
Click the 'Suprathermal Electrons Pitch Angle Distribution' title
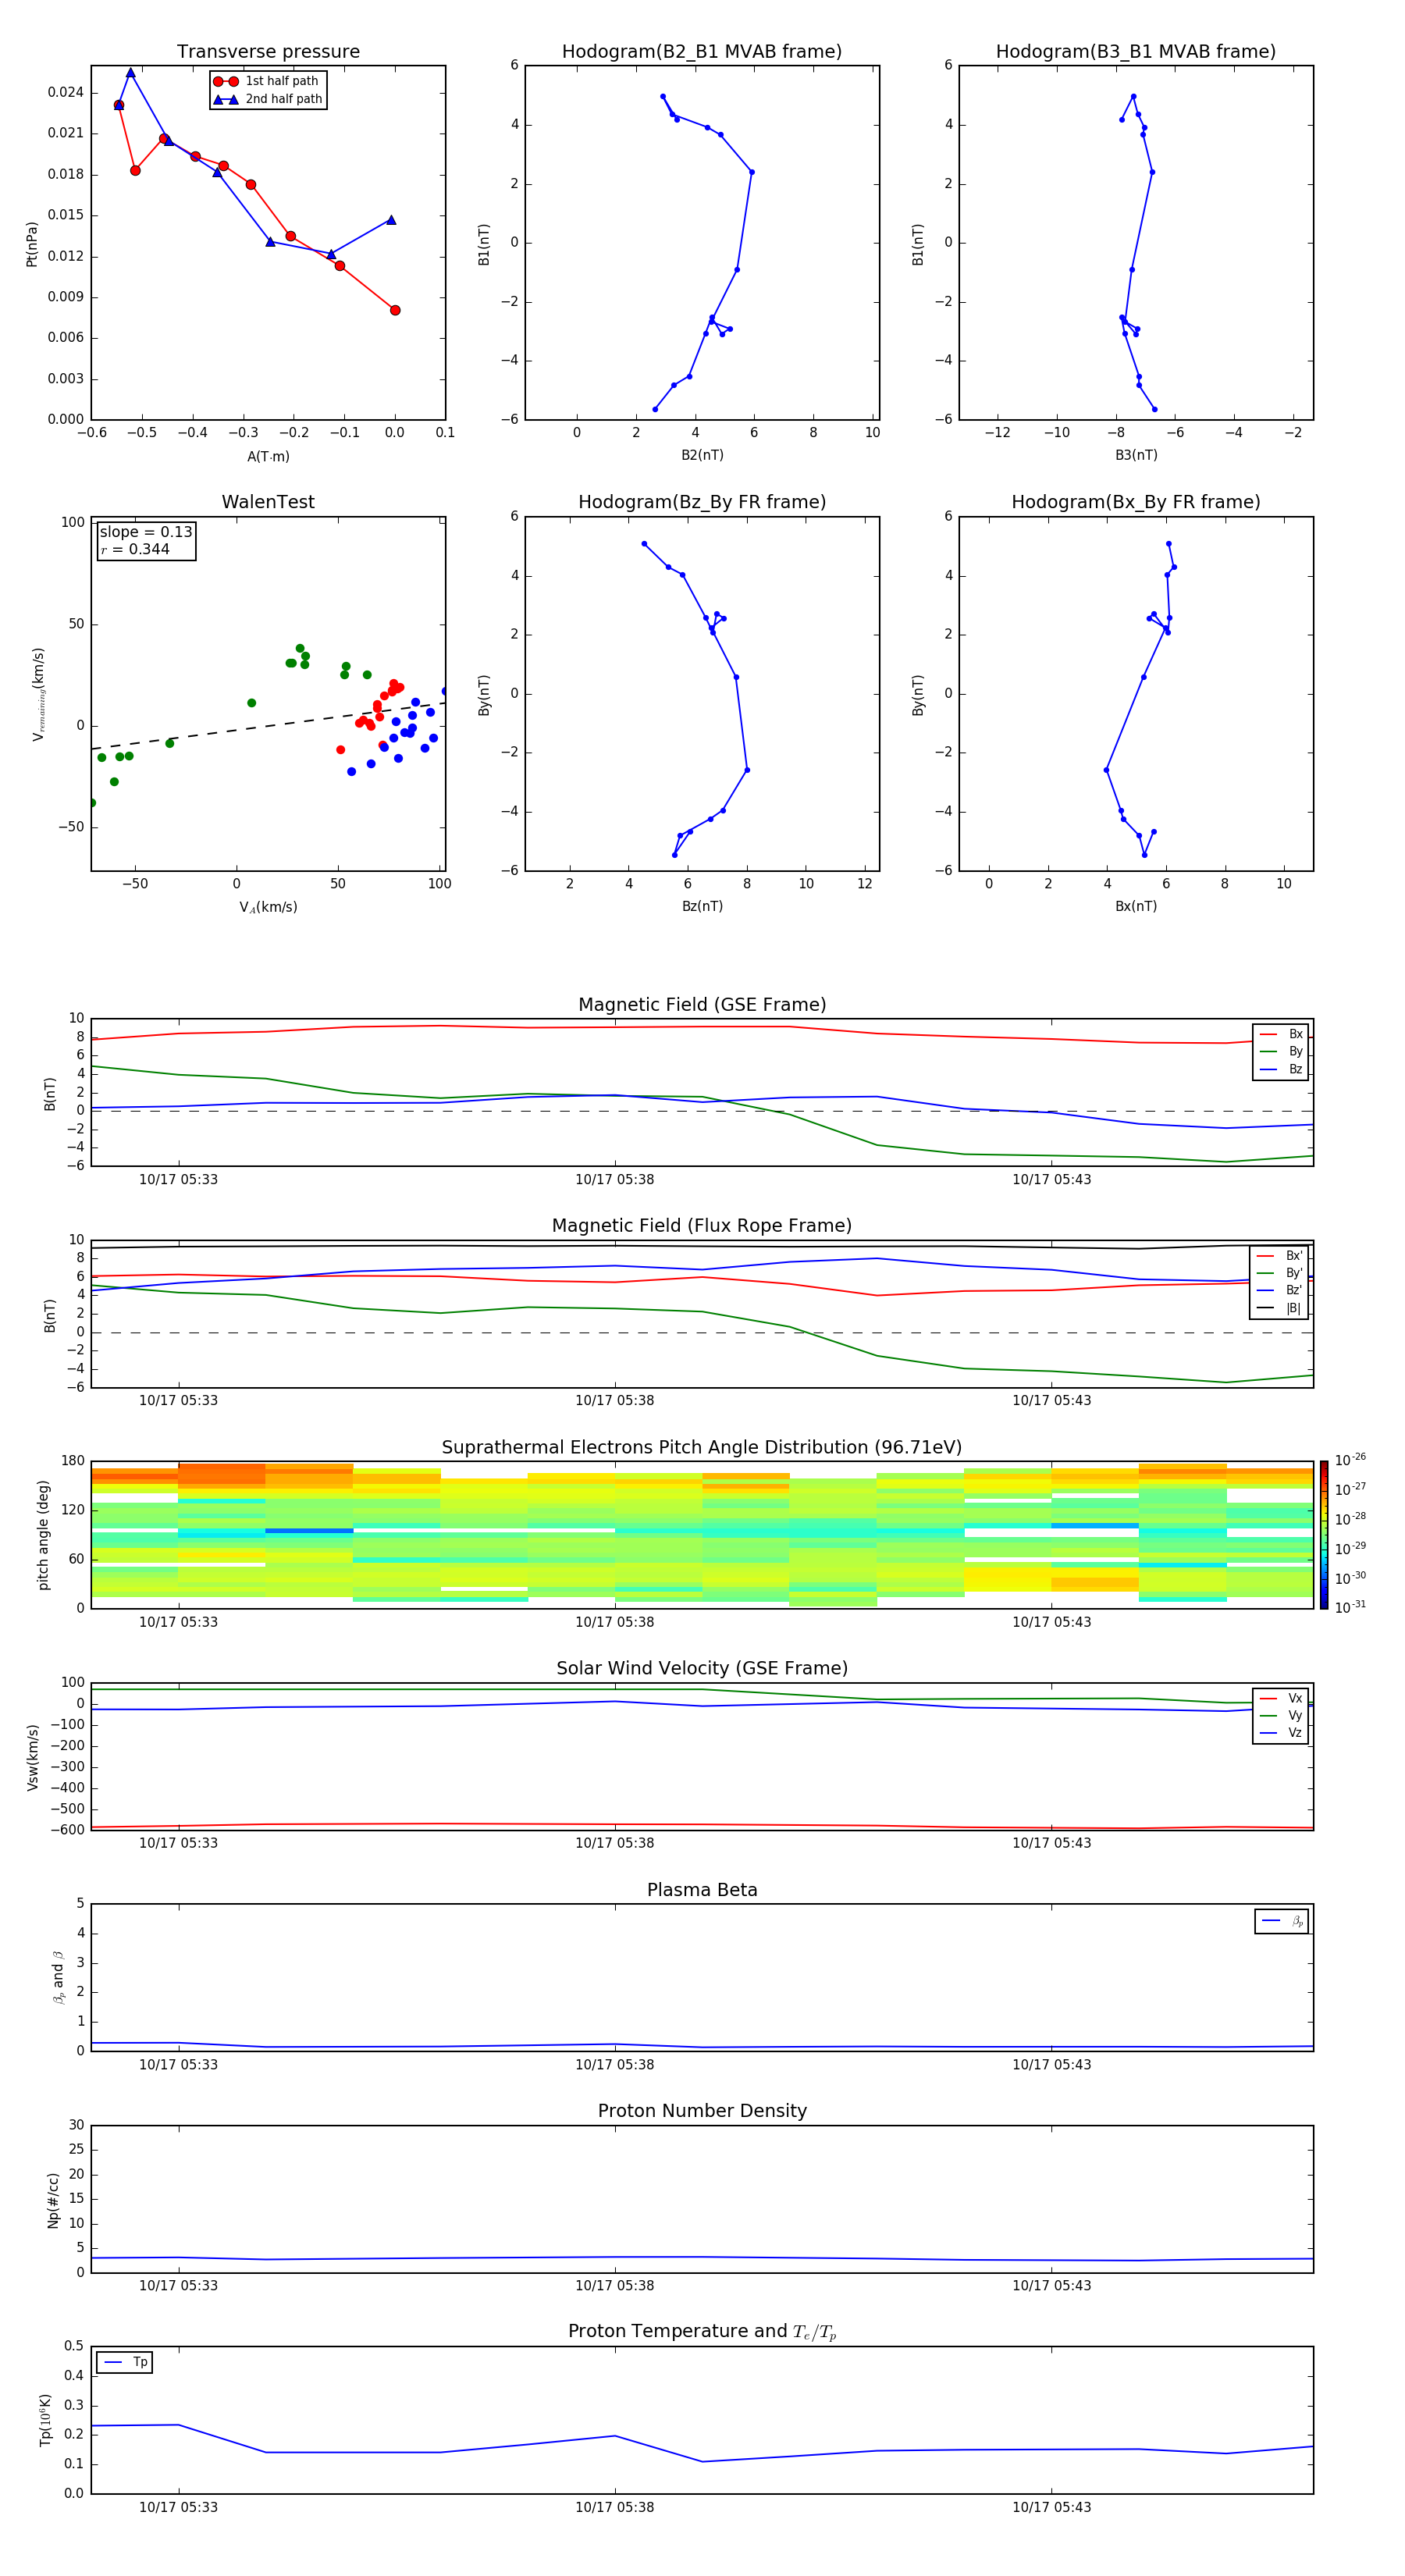click(x=702, y=1447)
